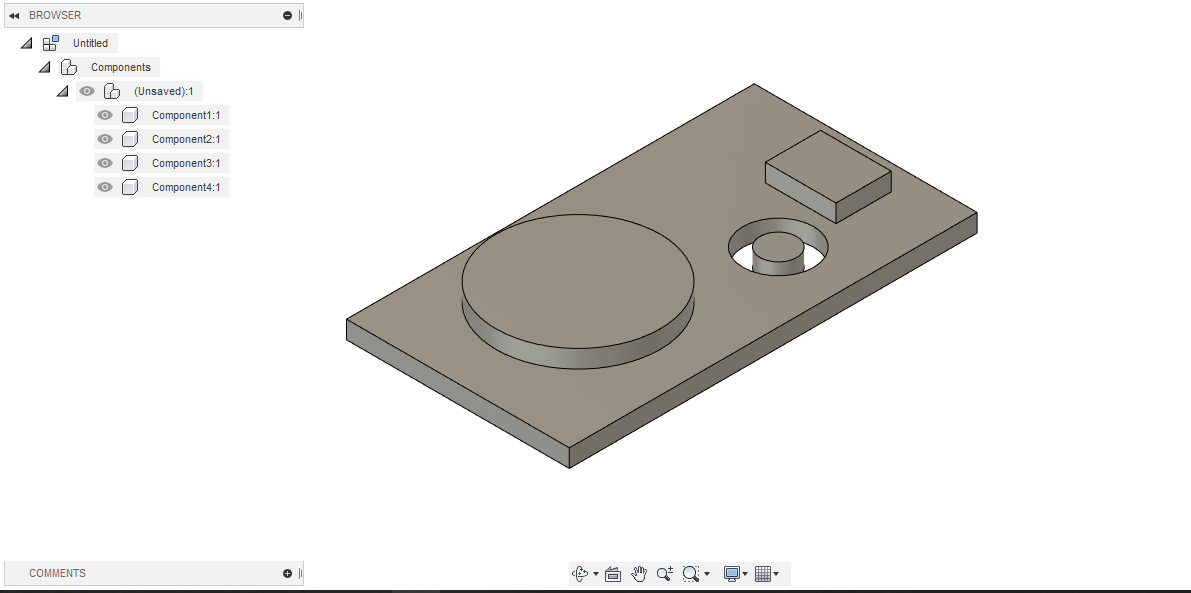Click the COMMENTS panel header

coord(58,573)
